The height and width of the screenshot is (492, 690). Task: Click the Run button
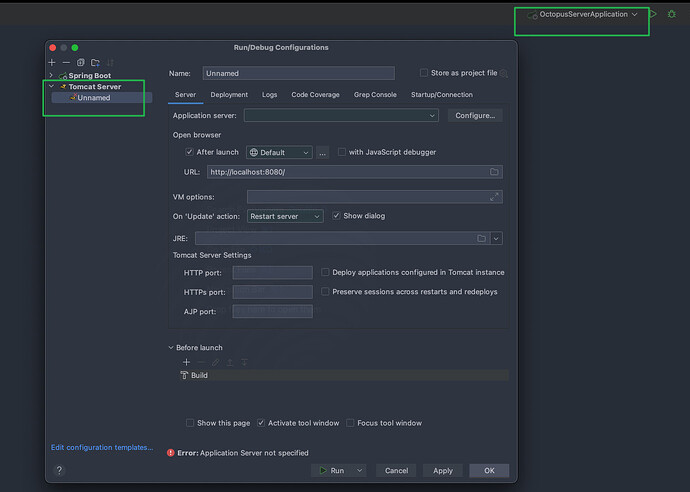click(332, 470)
